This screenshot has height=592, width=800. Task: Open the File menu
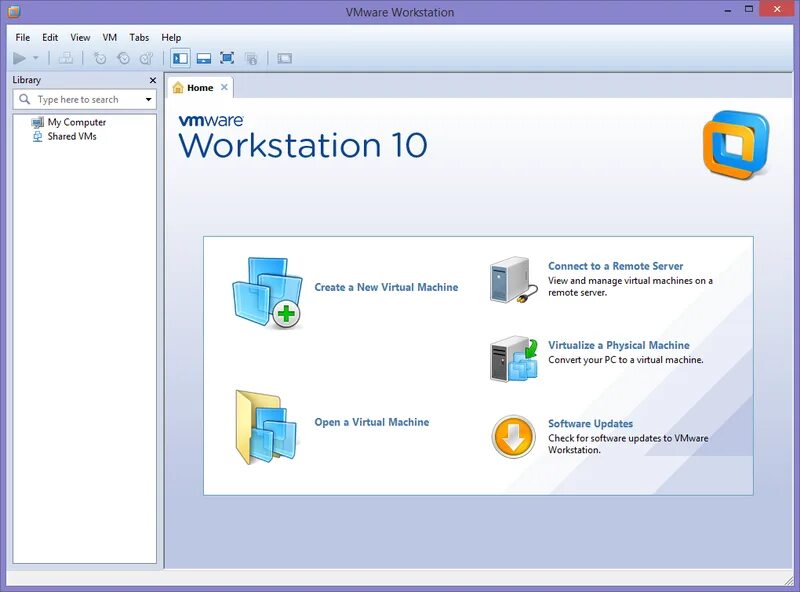(x=22, y=37)
